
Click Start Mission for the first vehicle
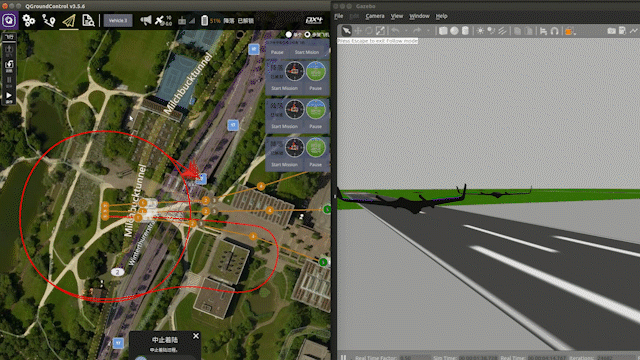[284, 88]
